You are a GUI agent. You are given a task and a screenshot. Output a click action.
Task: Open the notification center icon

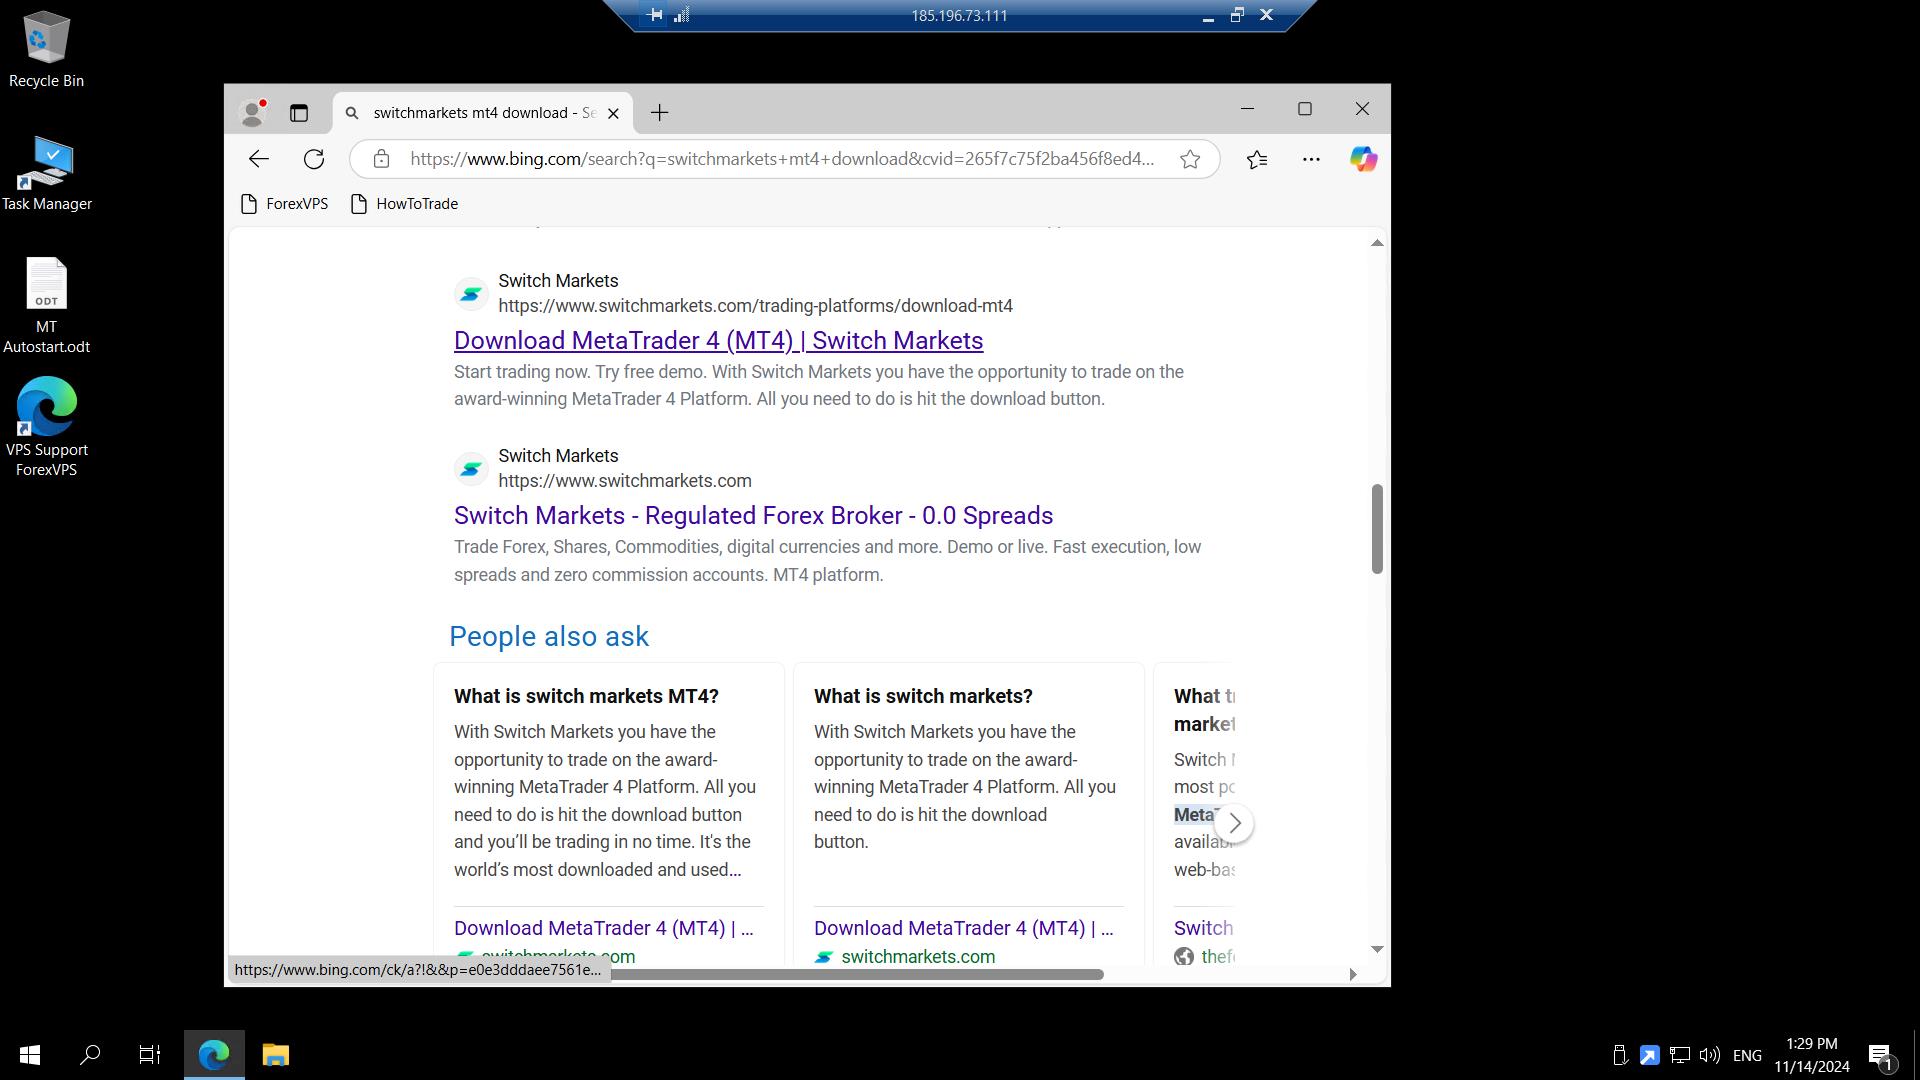tap(1881, 1055)
